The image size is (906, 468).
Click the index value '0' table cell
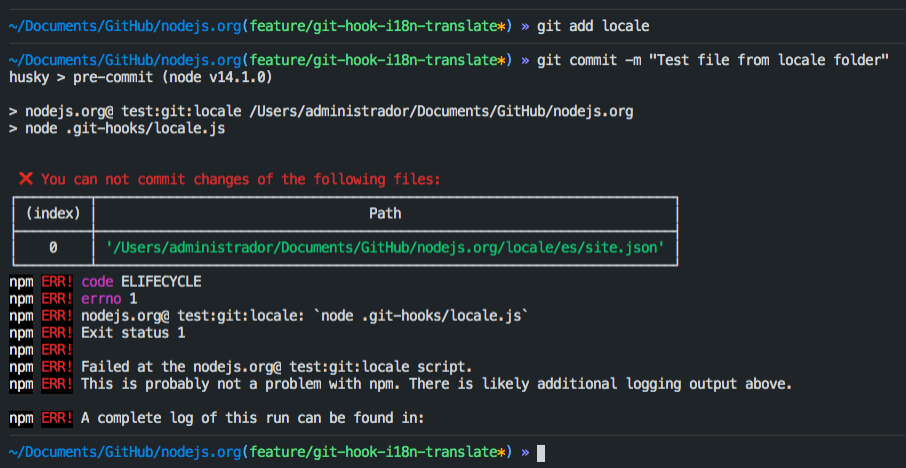point(53,248)
